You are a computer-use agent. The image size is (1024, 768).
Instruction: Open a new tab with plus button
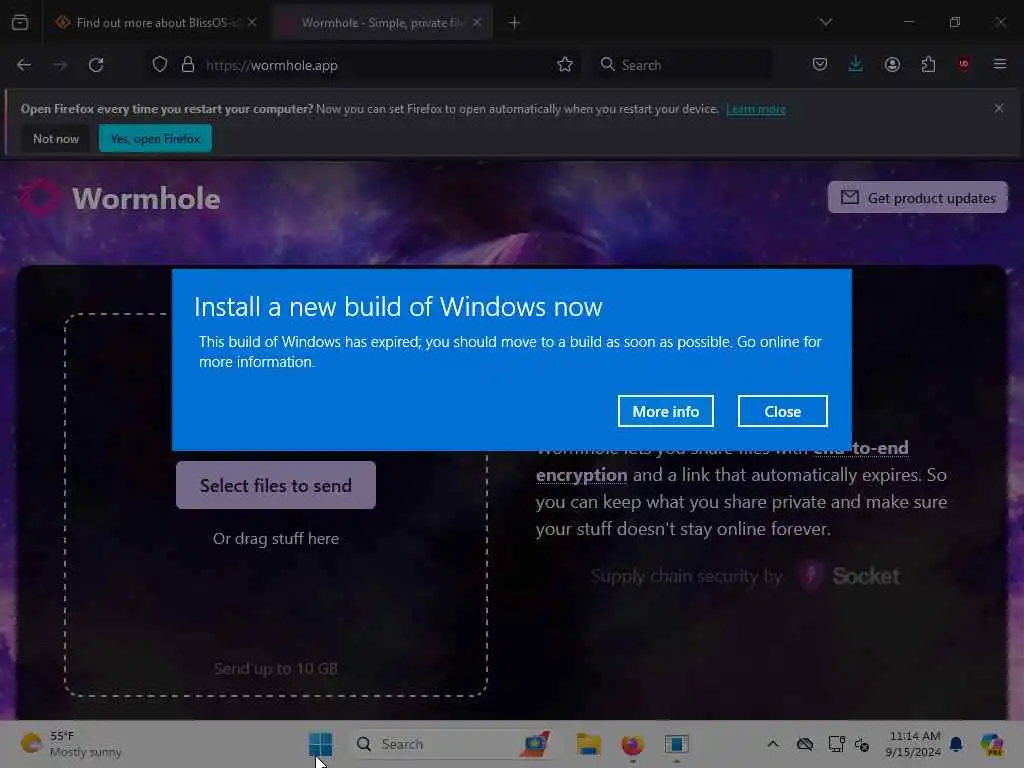[x=514, y=23]
